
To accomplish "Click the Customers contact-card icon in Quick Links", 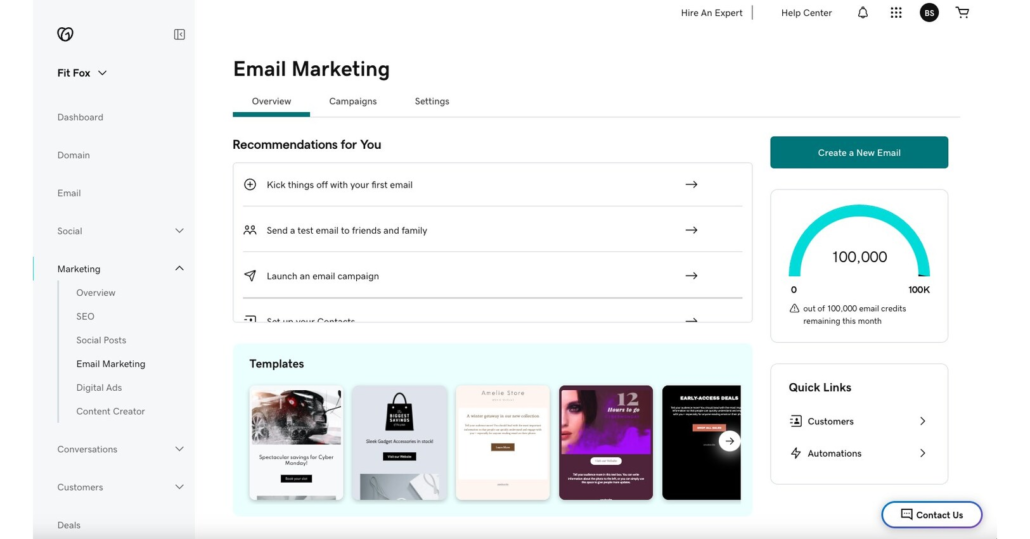I will coord(795,421).
